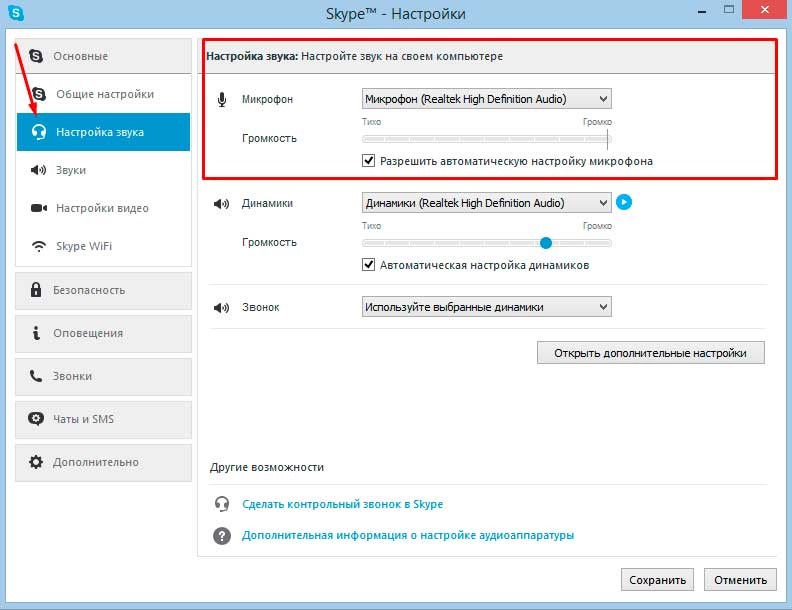
Task: Expand the Безопасность section
Action: click(x=104, y=290)
